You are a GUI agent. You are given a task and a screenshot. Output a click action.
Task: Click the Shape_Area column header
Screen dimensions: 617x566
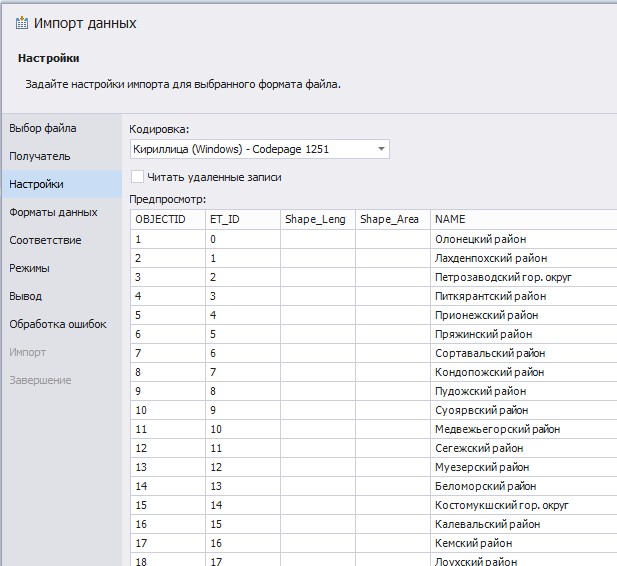coord(392,219)
